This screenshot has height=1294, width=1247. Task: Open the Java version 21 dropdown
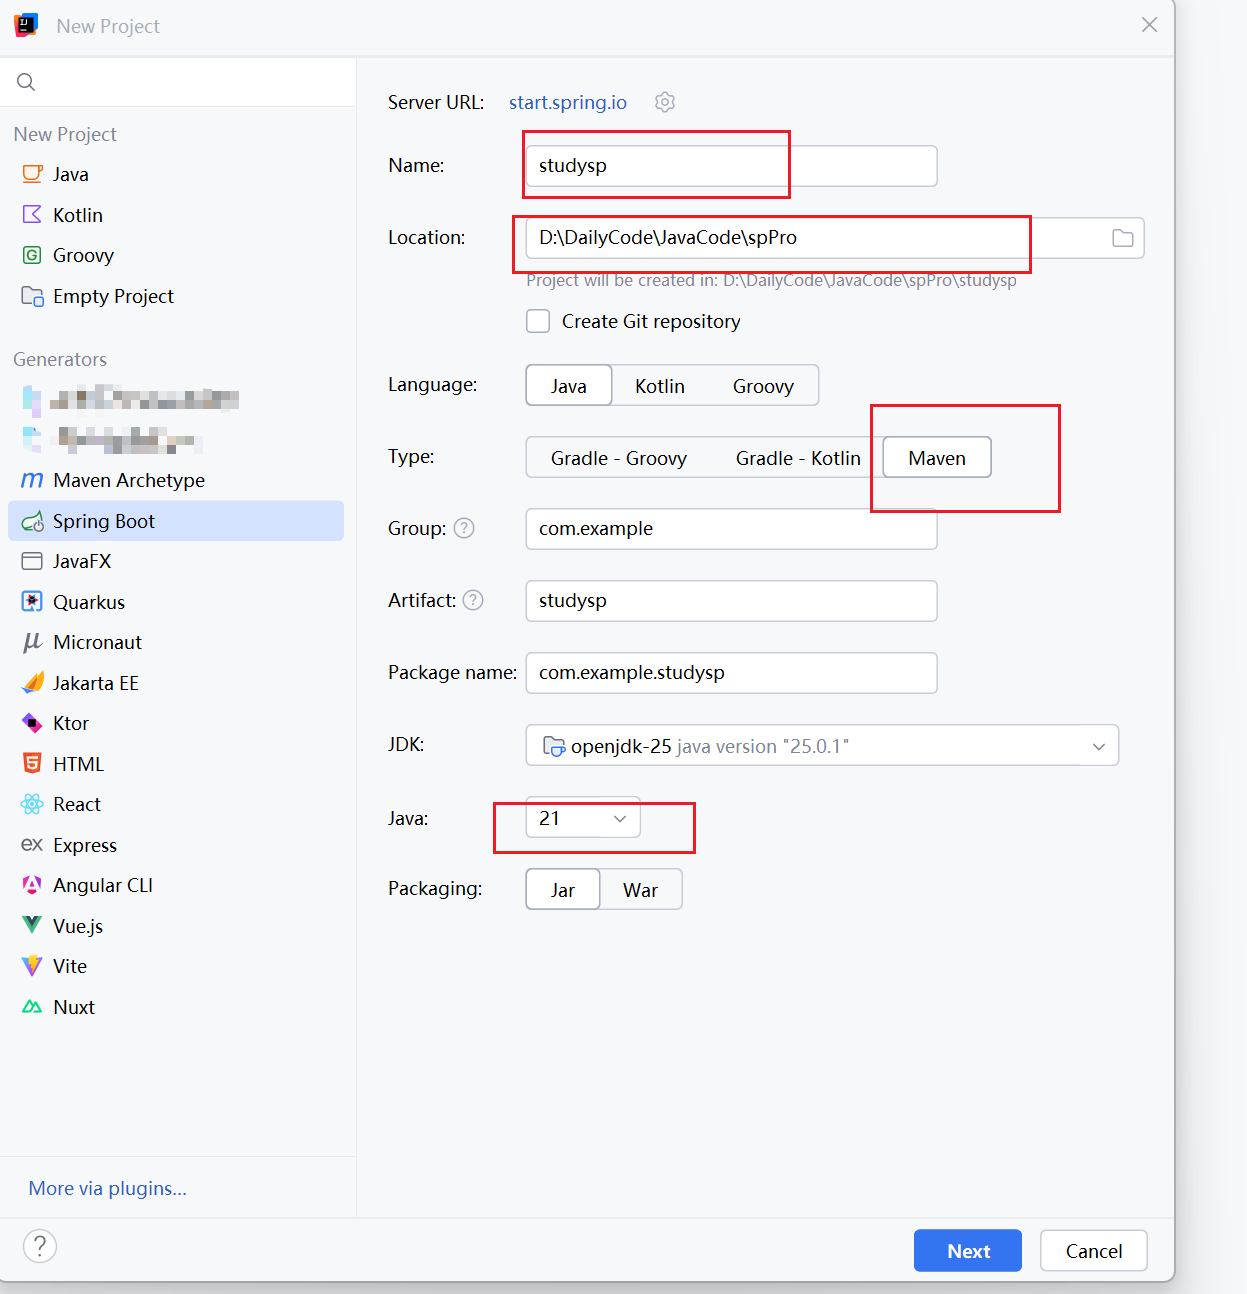[x=583, y=819]
